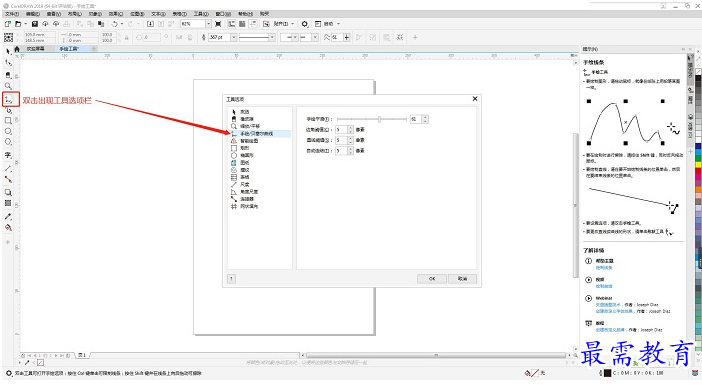Select the Interactive Fill tool
The width and height of the screenshot is (702, 385).
click(8, 227)
